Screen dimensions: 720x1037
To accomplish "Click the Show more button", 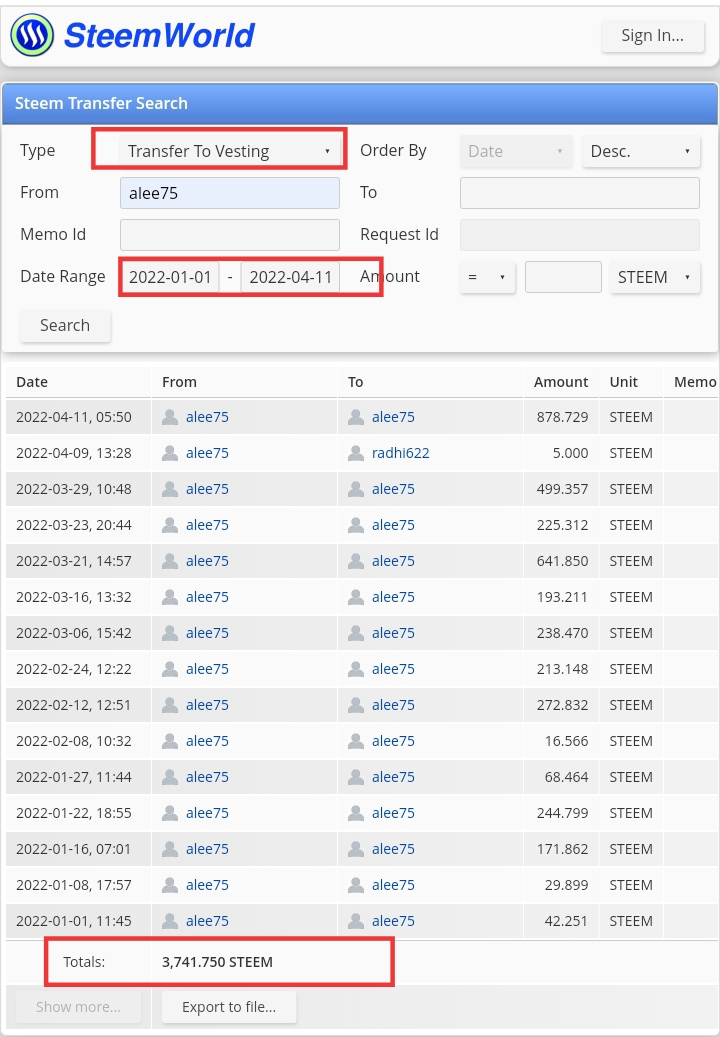I will click(78, 1007).
